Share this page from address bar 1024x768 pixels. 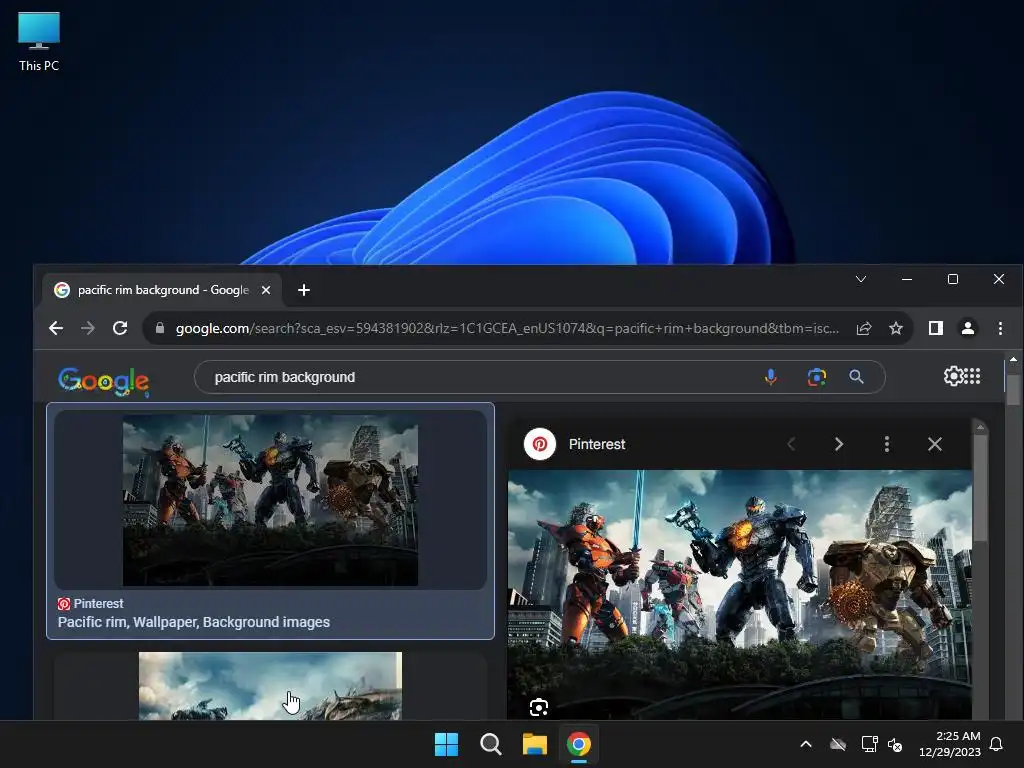pyautogui.click(x=864, y=328)
